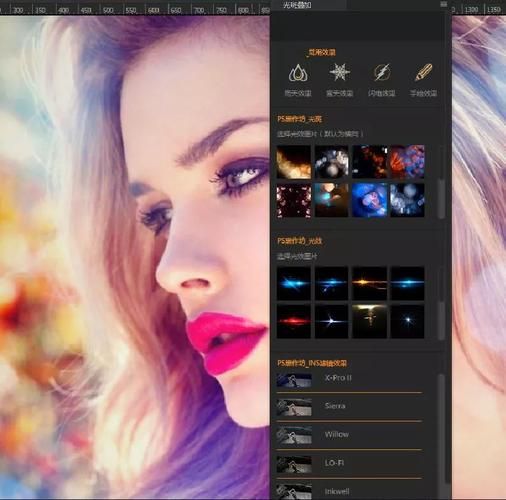Pick the red and blue bokeh thumbnail
Screen dimensions: 506x500
(x=407, y=162)
